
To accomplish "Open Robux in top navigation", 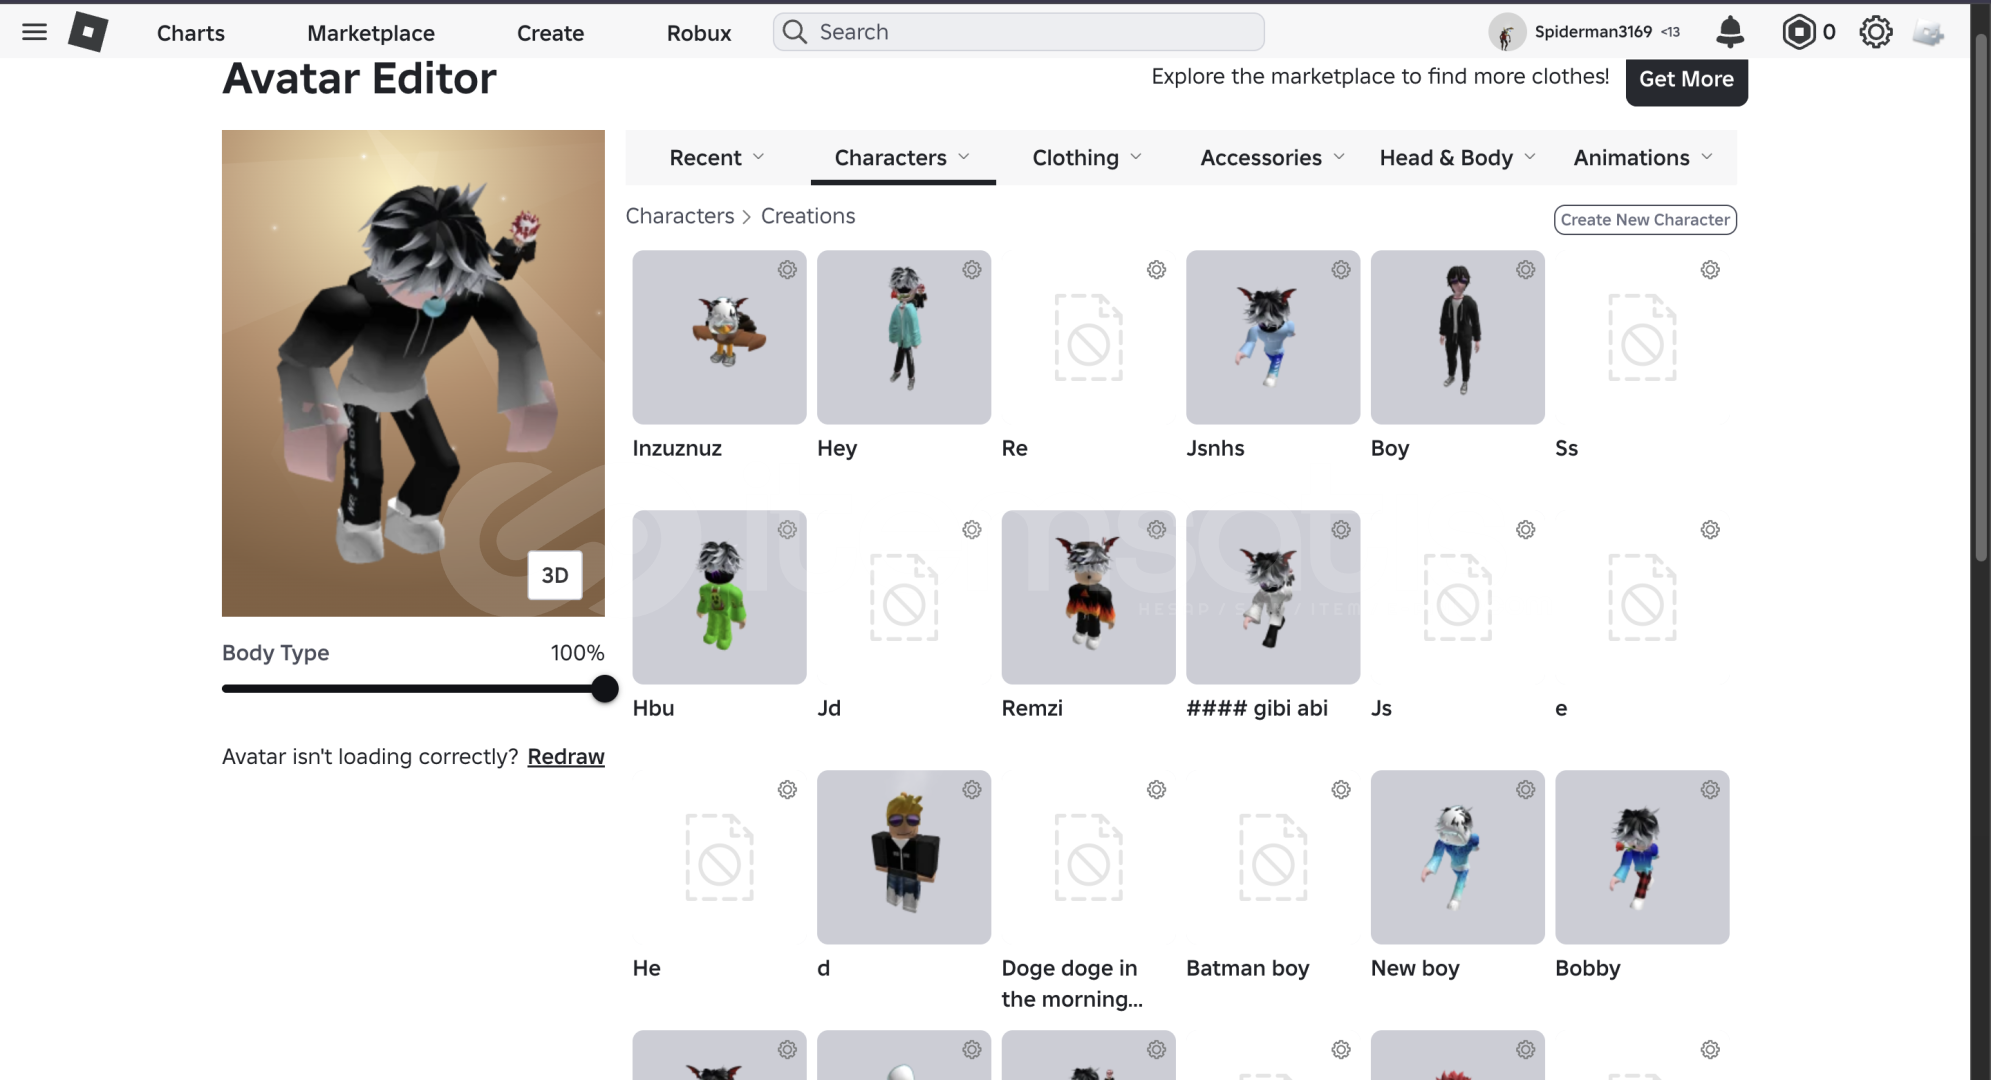I will [x=699, y=33].
